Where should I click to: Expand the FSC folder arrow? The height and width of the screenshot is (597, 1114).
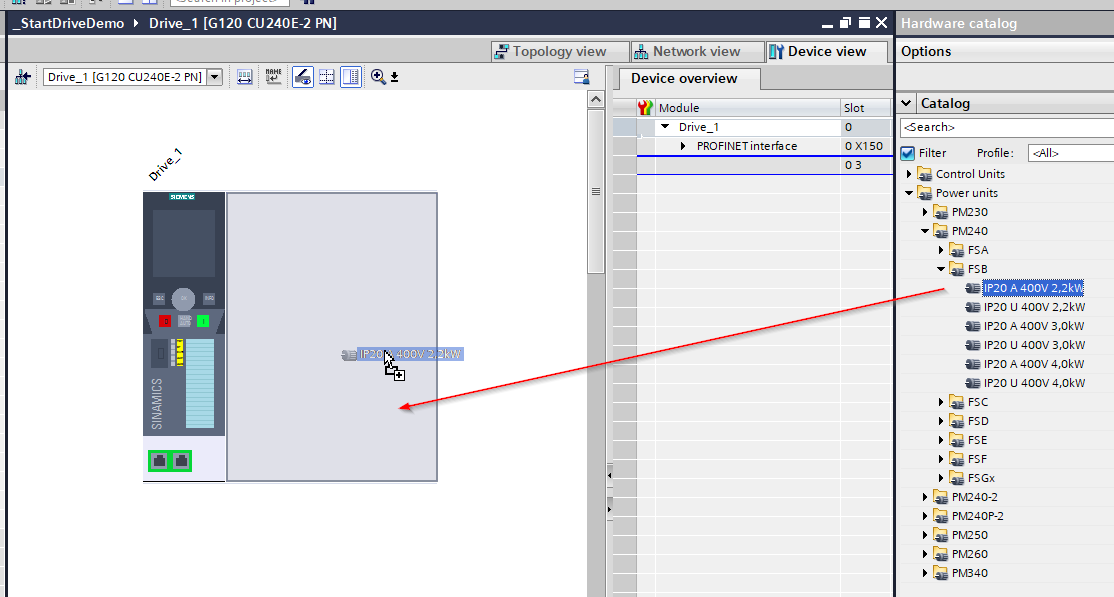tap(941, 402)
